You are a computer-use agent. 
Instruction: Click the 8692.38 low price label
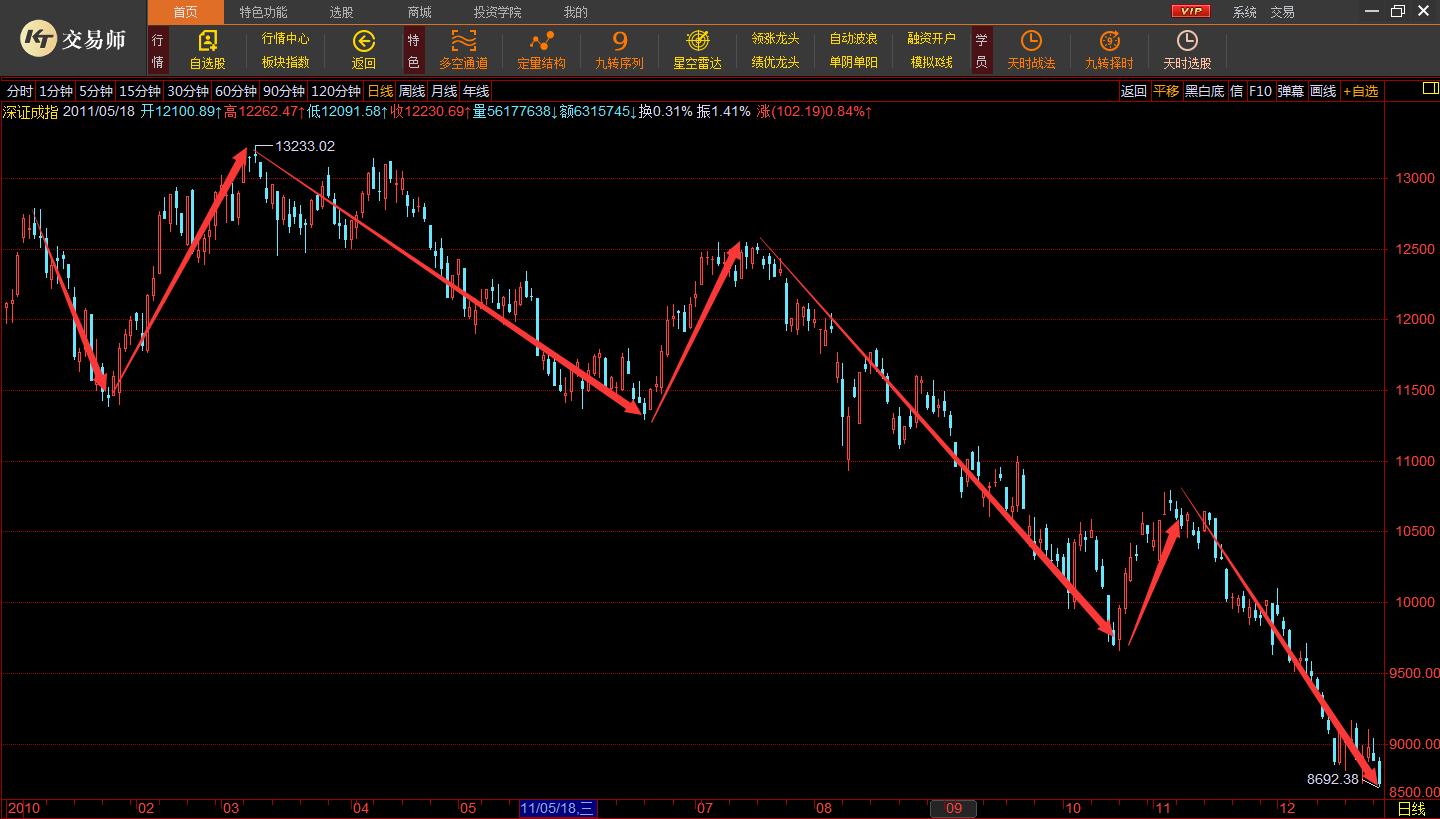point(1333,779)
